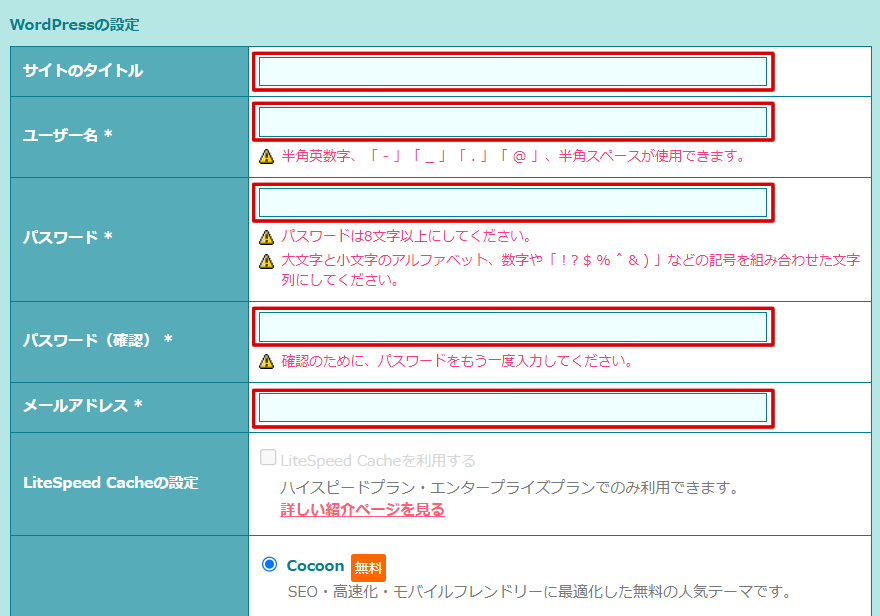Click into the ユーザー名 text box
880x616 pixels.
coord(513,122)
